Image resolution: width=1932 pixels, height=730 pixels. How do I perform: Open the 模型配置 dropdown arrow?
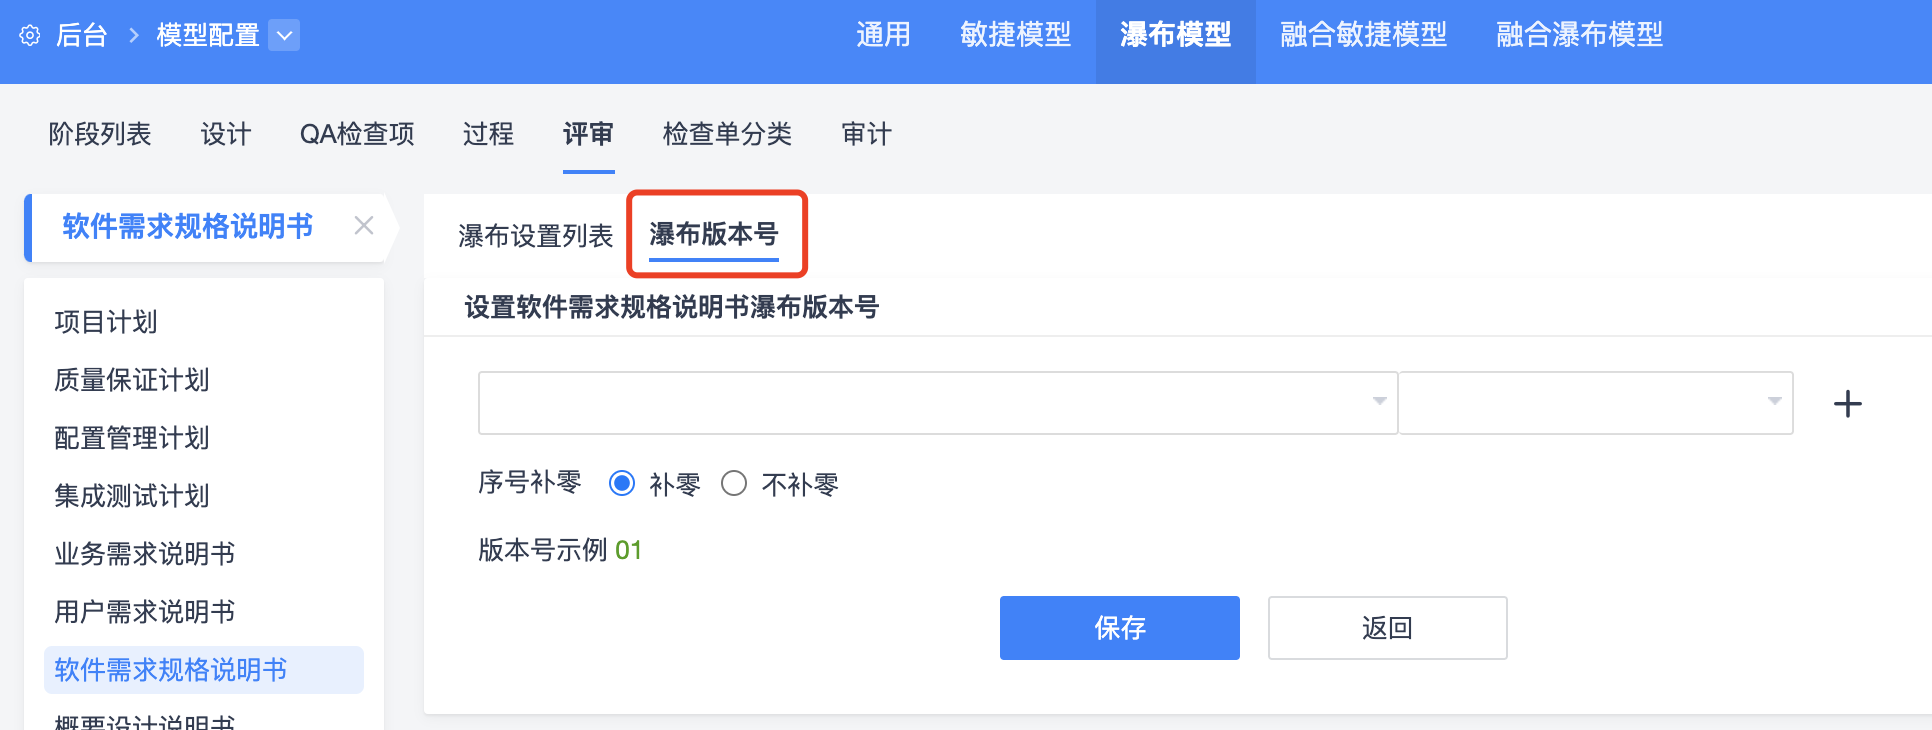click(285, 36)
